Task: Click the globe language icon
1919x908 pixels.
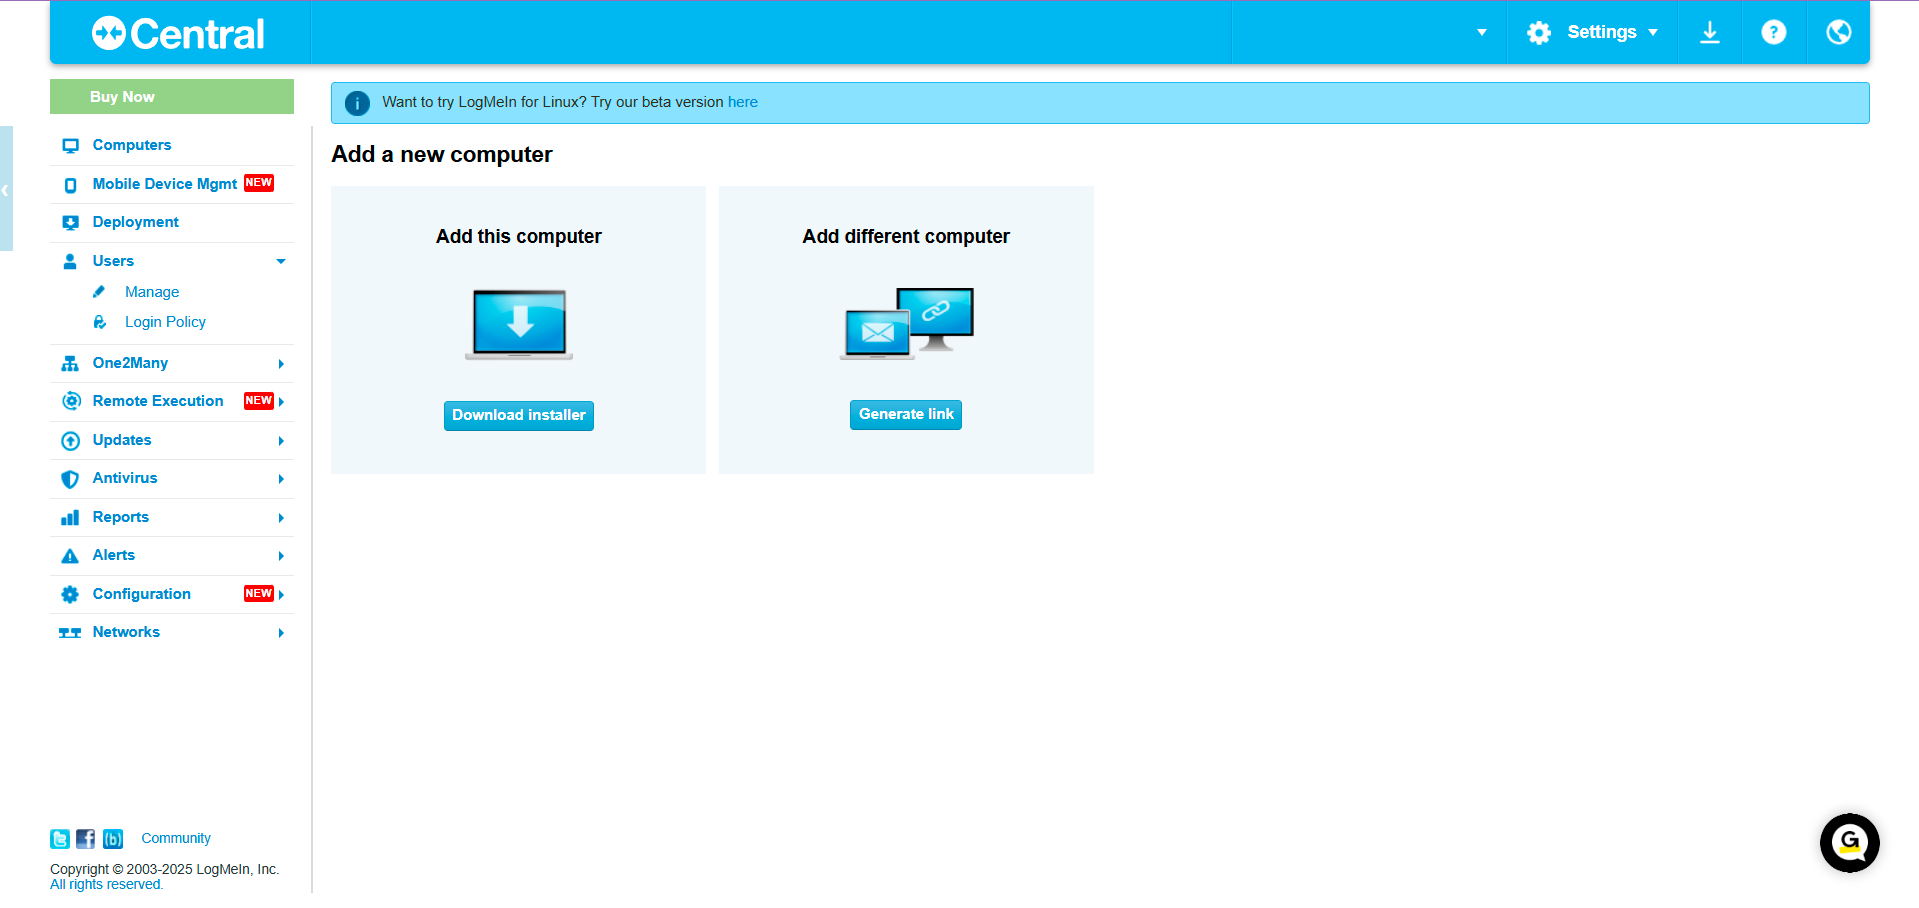Action: pos(1838,33)
